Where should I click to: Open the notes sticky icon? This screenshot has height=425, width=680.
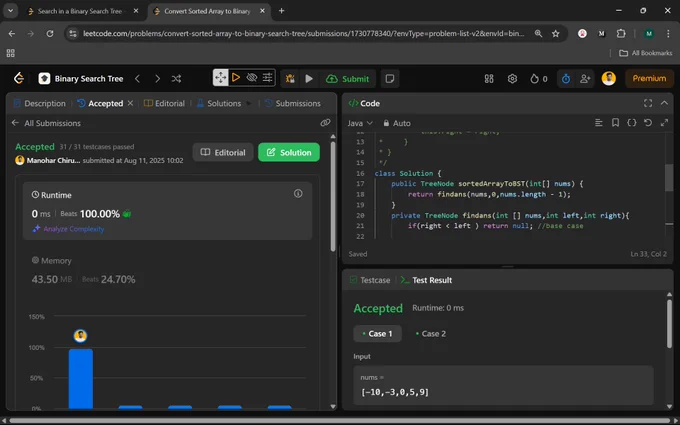390,78
